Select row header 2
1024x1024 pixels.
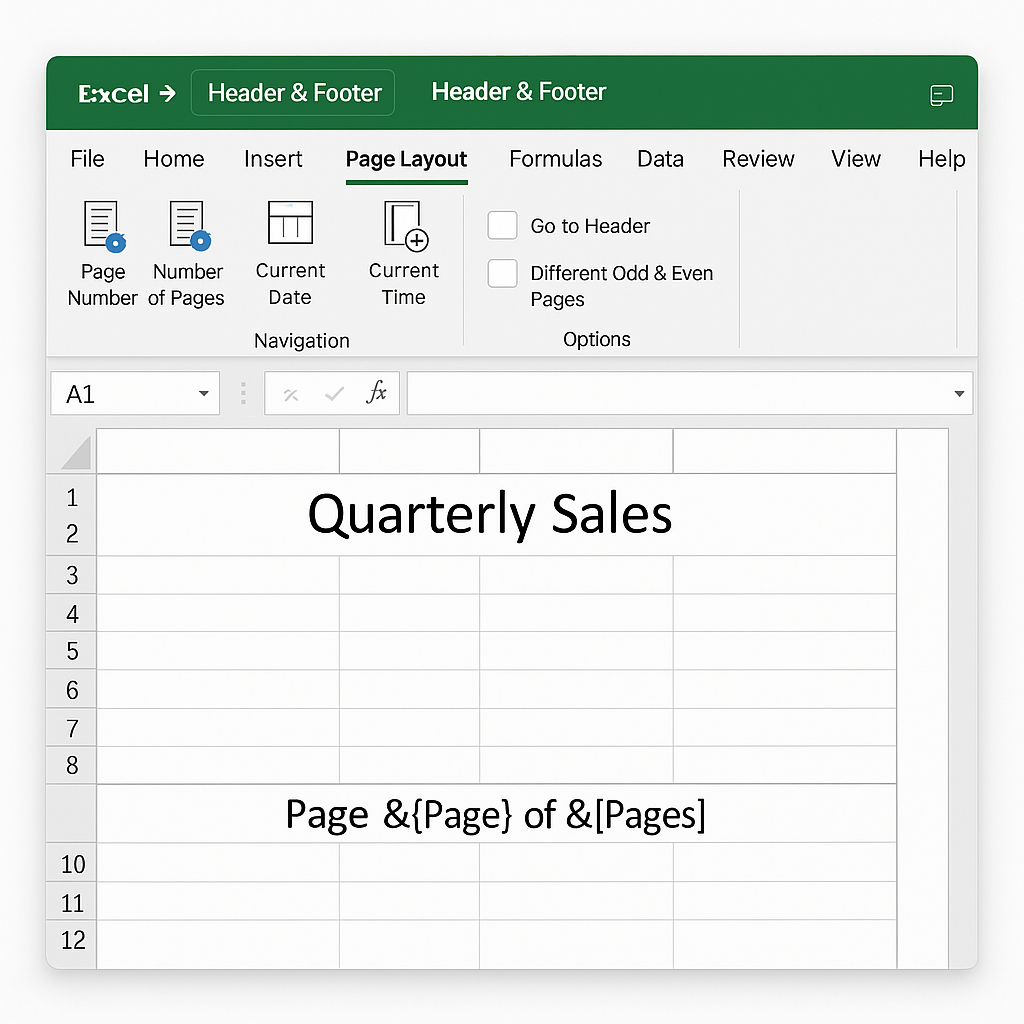coord(72,534)
